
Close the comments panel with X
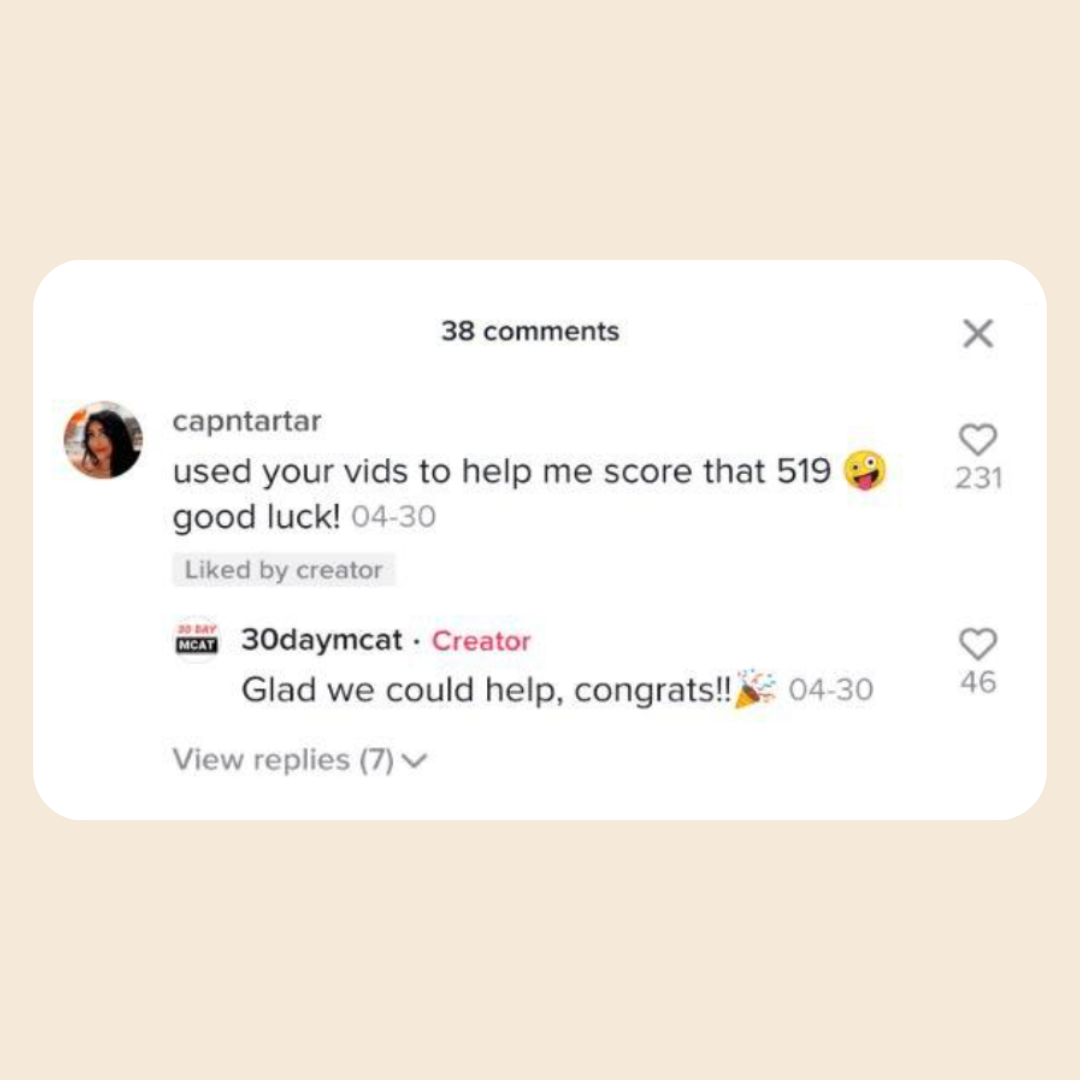pos(977,334)
